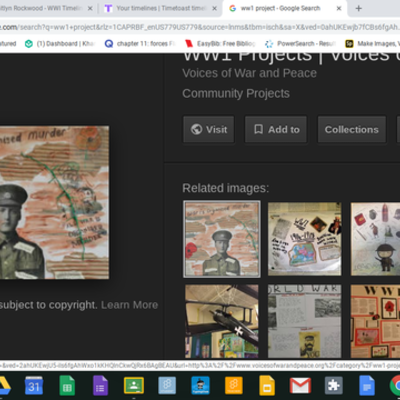The width and height of the screenshot is (400, 400).
Task: Select related cartoon soldier poster thumbnail
Action: pyautogui.click(x=375, y=239)
